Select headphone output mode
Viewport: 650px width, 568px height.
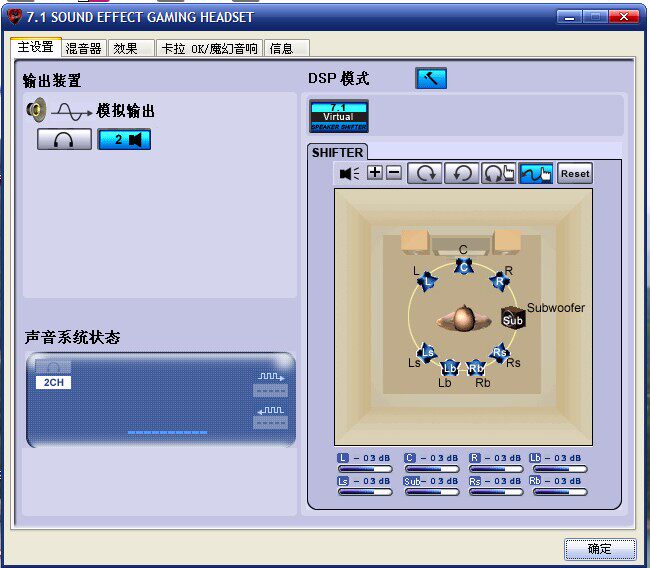pyautogui.click(x=64, y=139)
